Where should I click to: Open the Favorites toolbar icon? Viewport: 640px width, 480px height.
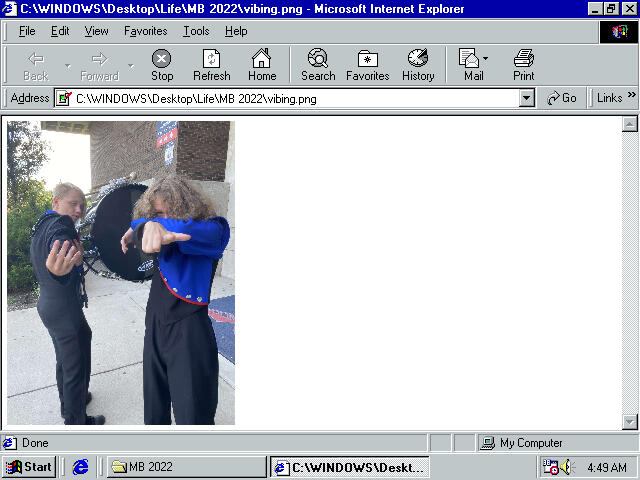(x=368, y=65)
